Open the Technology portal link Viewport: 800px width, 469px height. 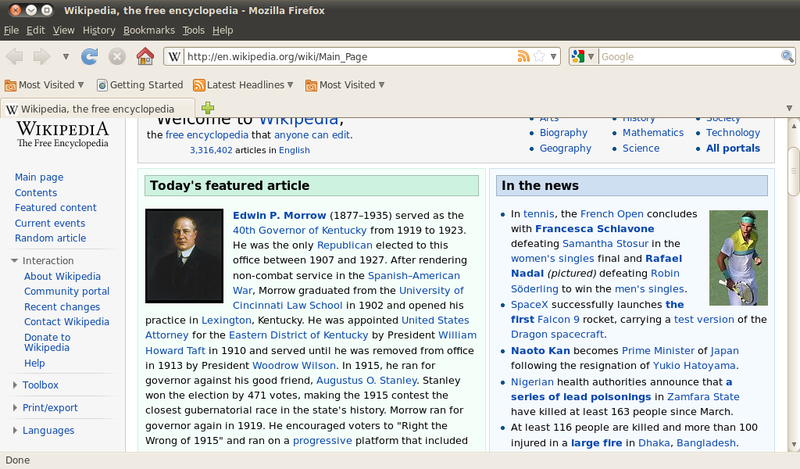pyautogui.click(x=733, y=132)
